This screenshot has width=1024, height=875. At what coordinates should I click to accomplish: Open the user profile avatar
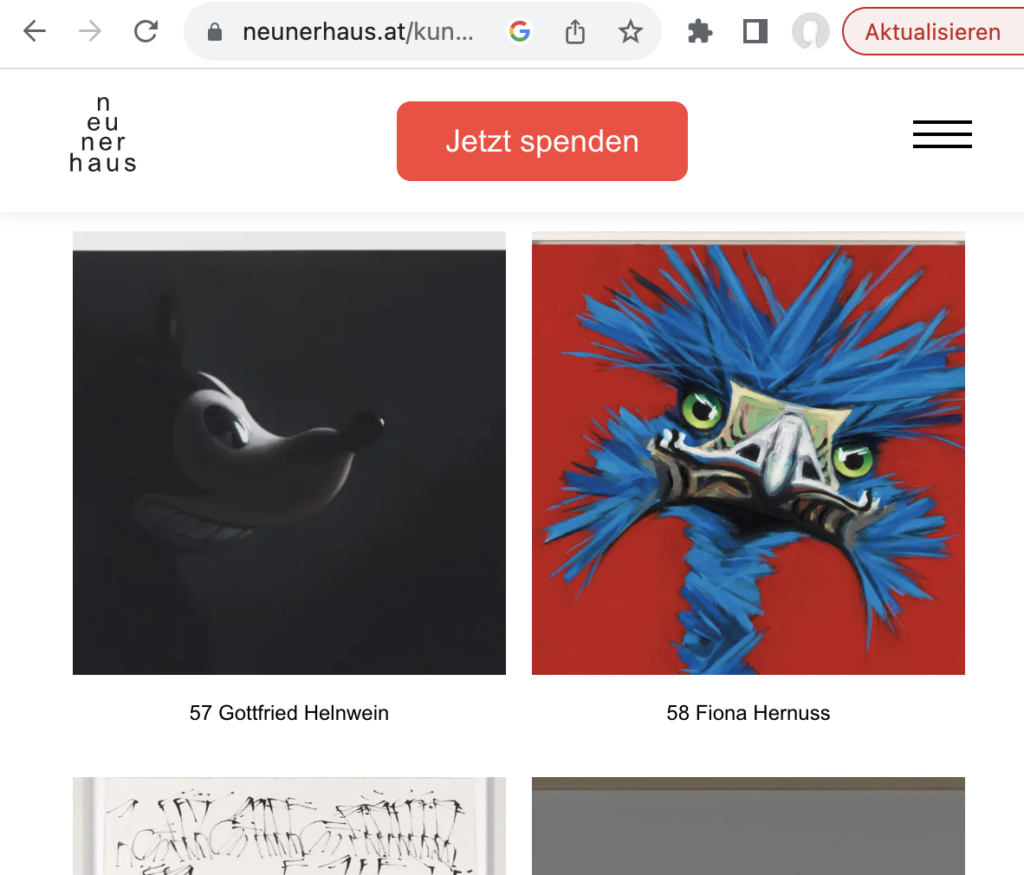(810, 31)
